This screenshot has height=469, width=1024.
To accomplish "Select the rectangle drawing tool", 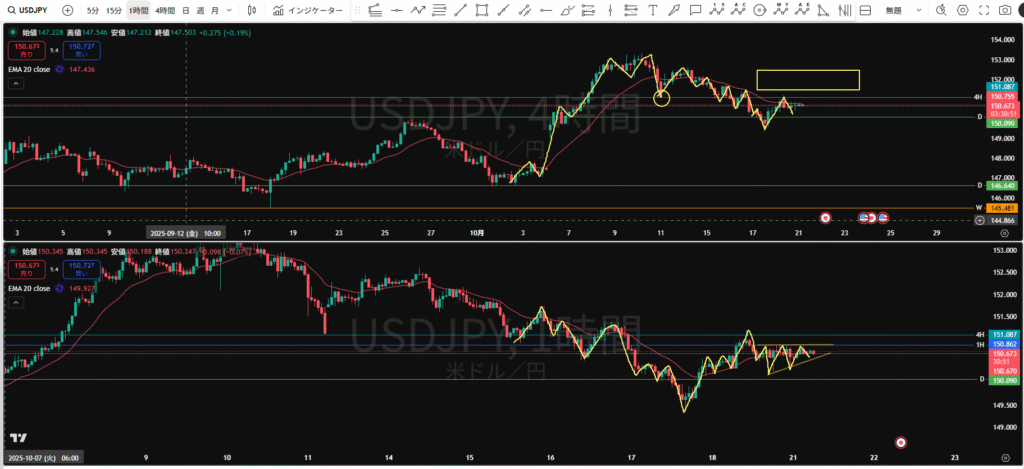I will [x=483, y=10].
